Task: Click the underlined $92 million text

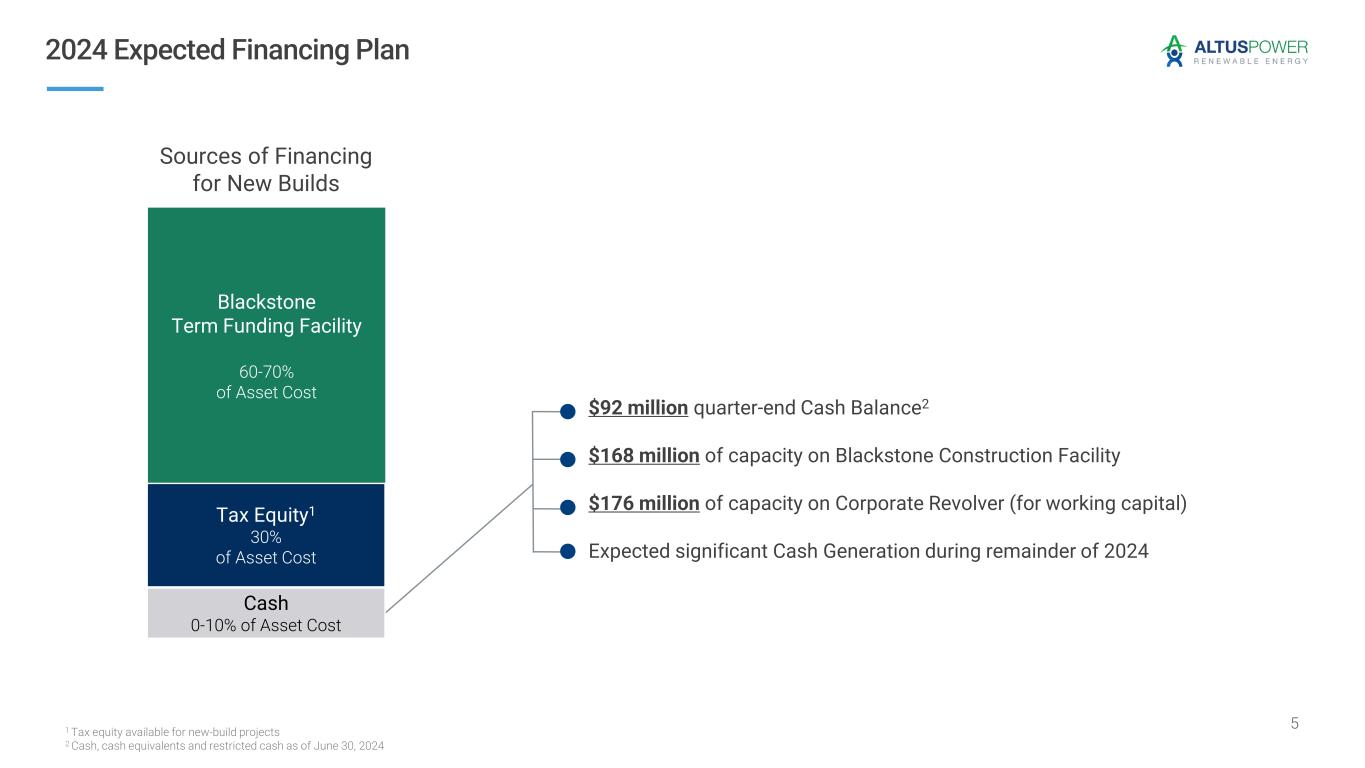Action: coord(638,408)
